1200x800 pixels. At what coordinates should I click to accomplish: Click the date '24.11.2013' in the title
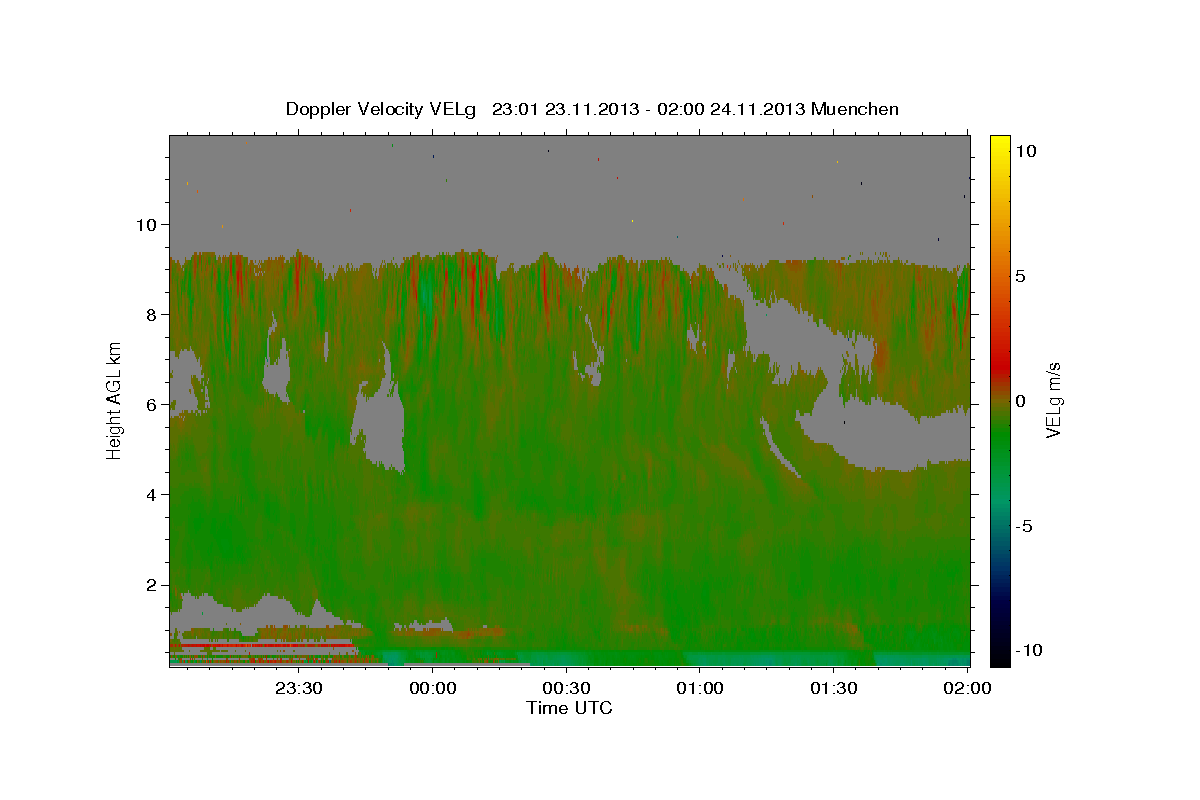coord(758,109)
